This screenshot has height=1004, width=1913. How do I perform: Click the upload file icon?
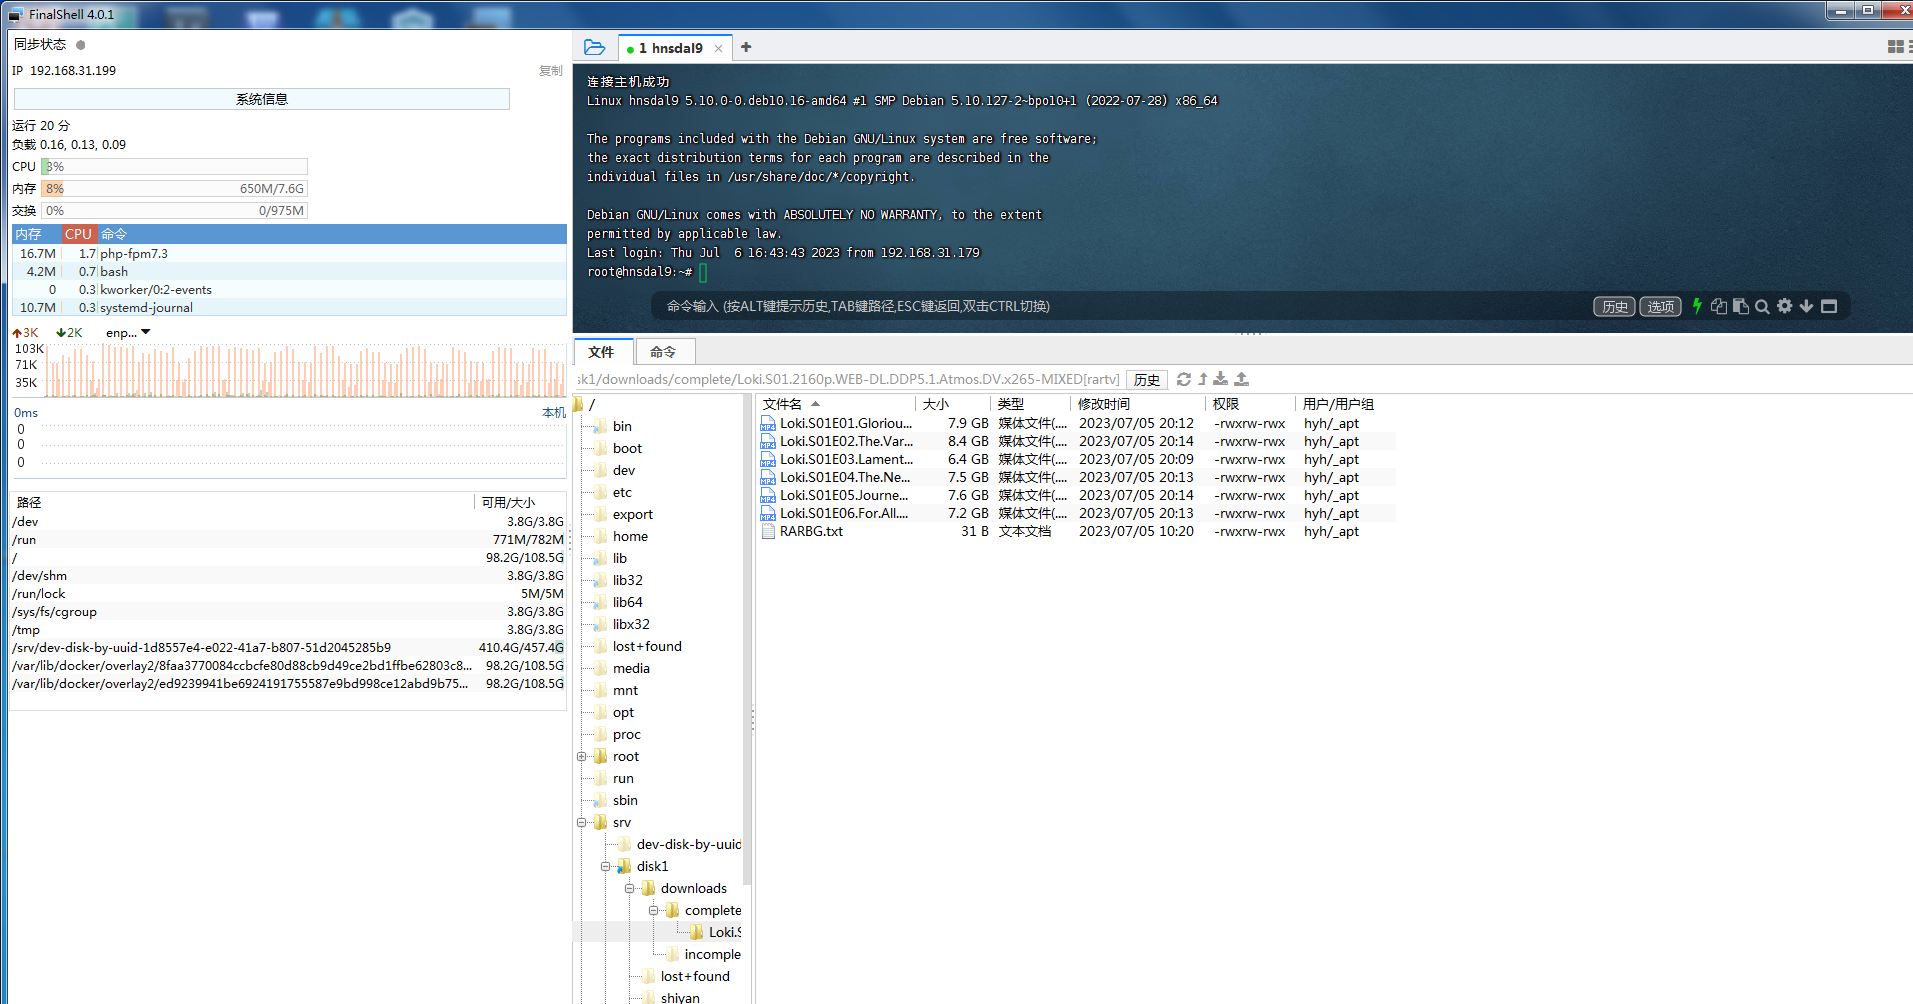click(x=1241, y=379)
